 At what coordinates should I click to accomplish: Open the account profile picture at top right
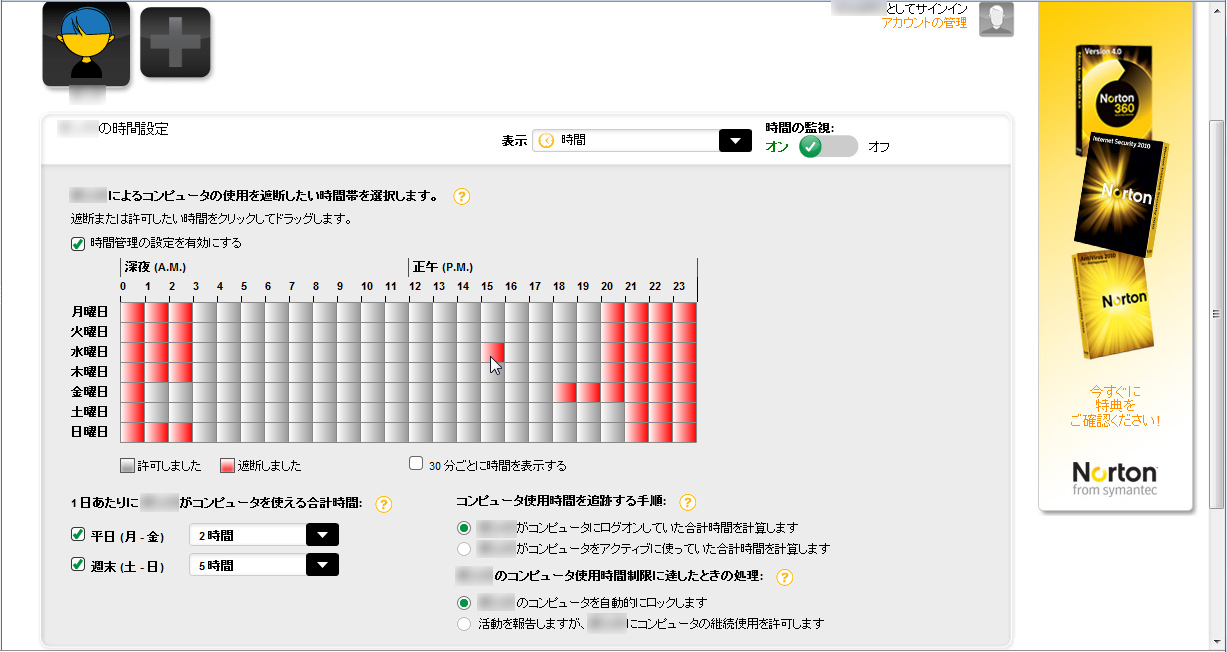coord(996,19)
